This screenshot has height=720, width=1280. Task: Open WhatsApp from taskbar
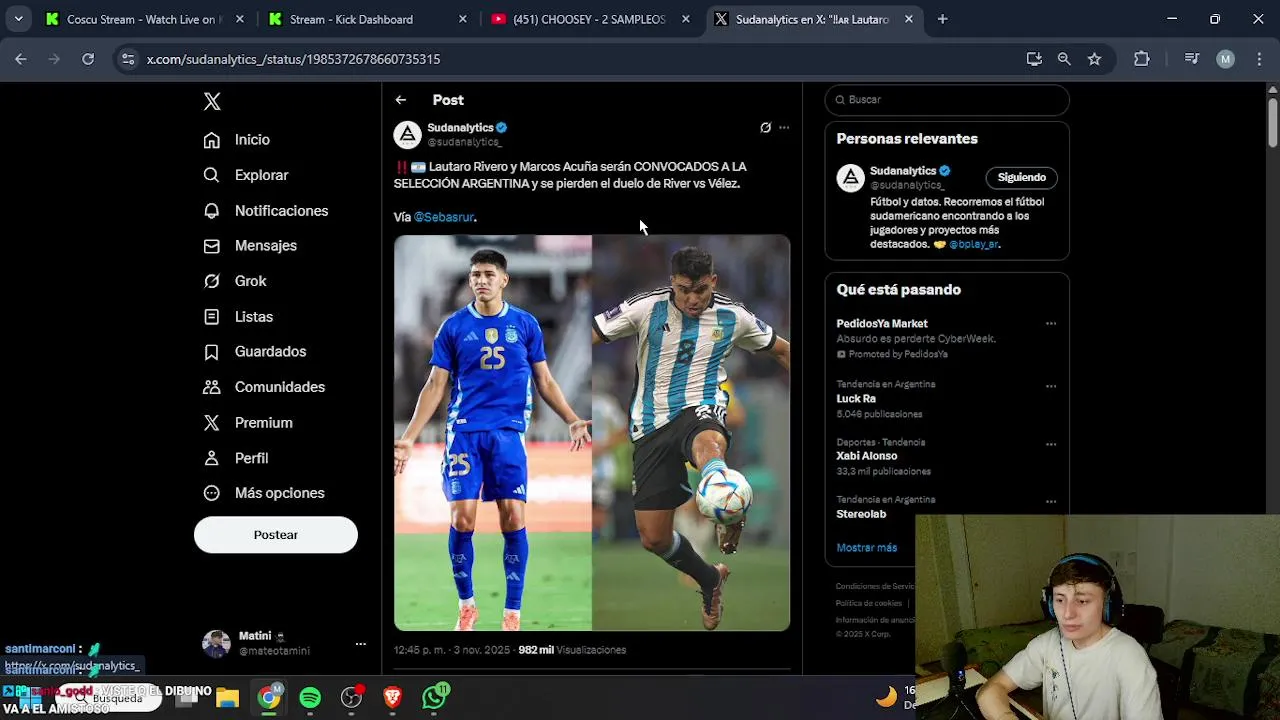pos(434,698)
